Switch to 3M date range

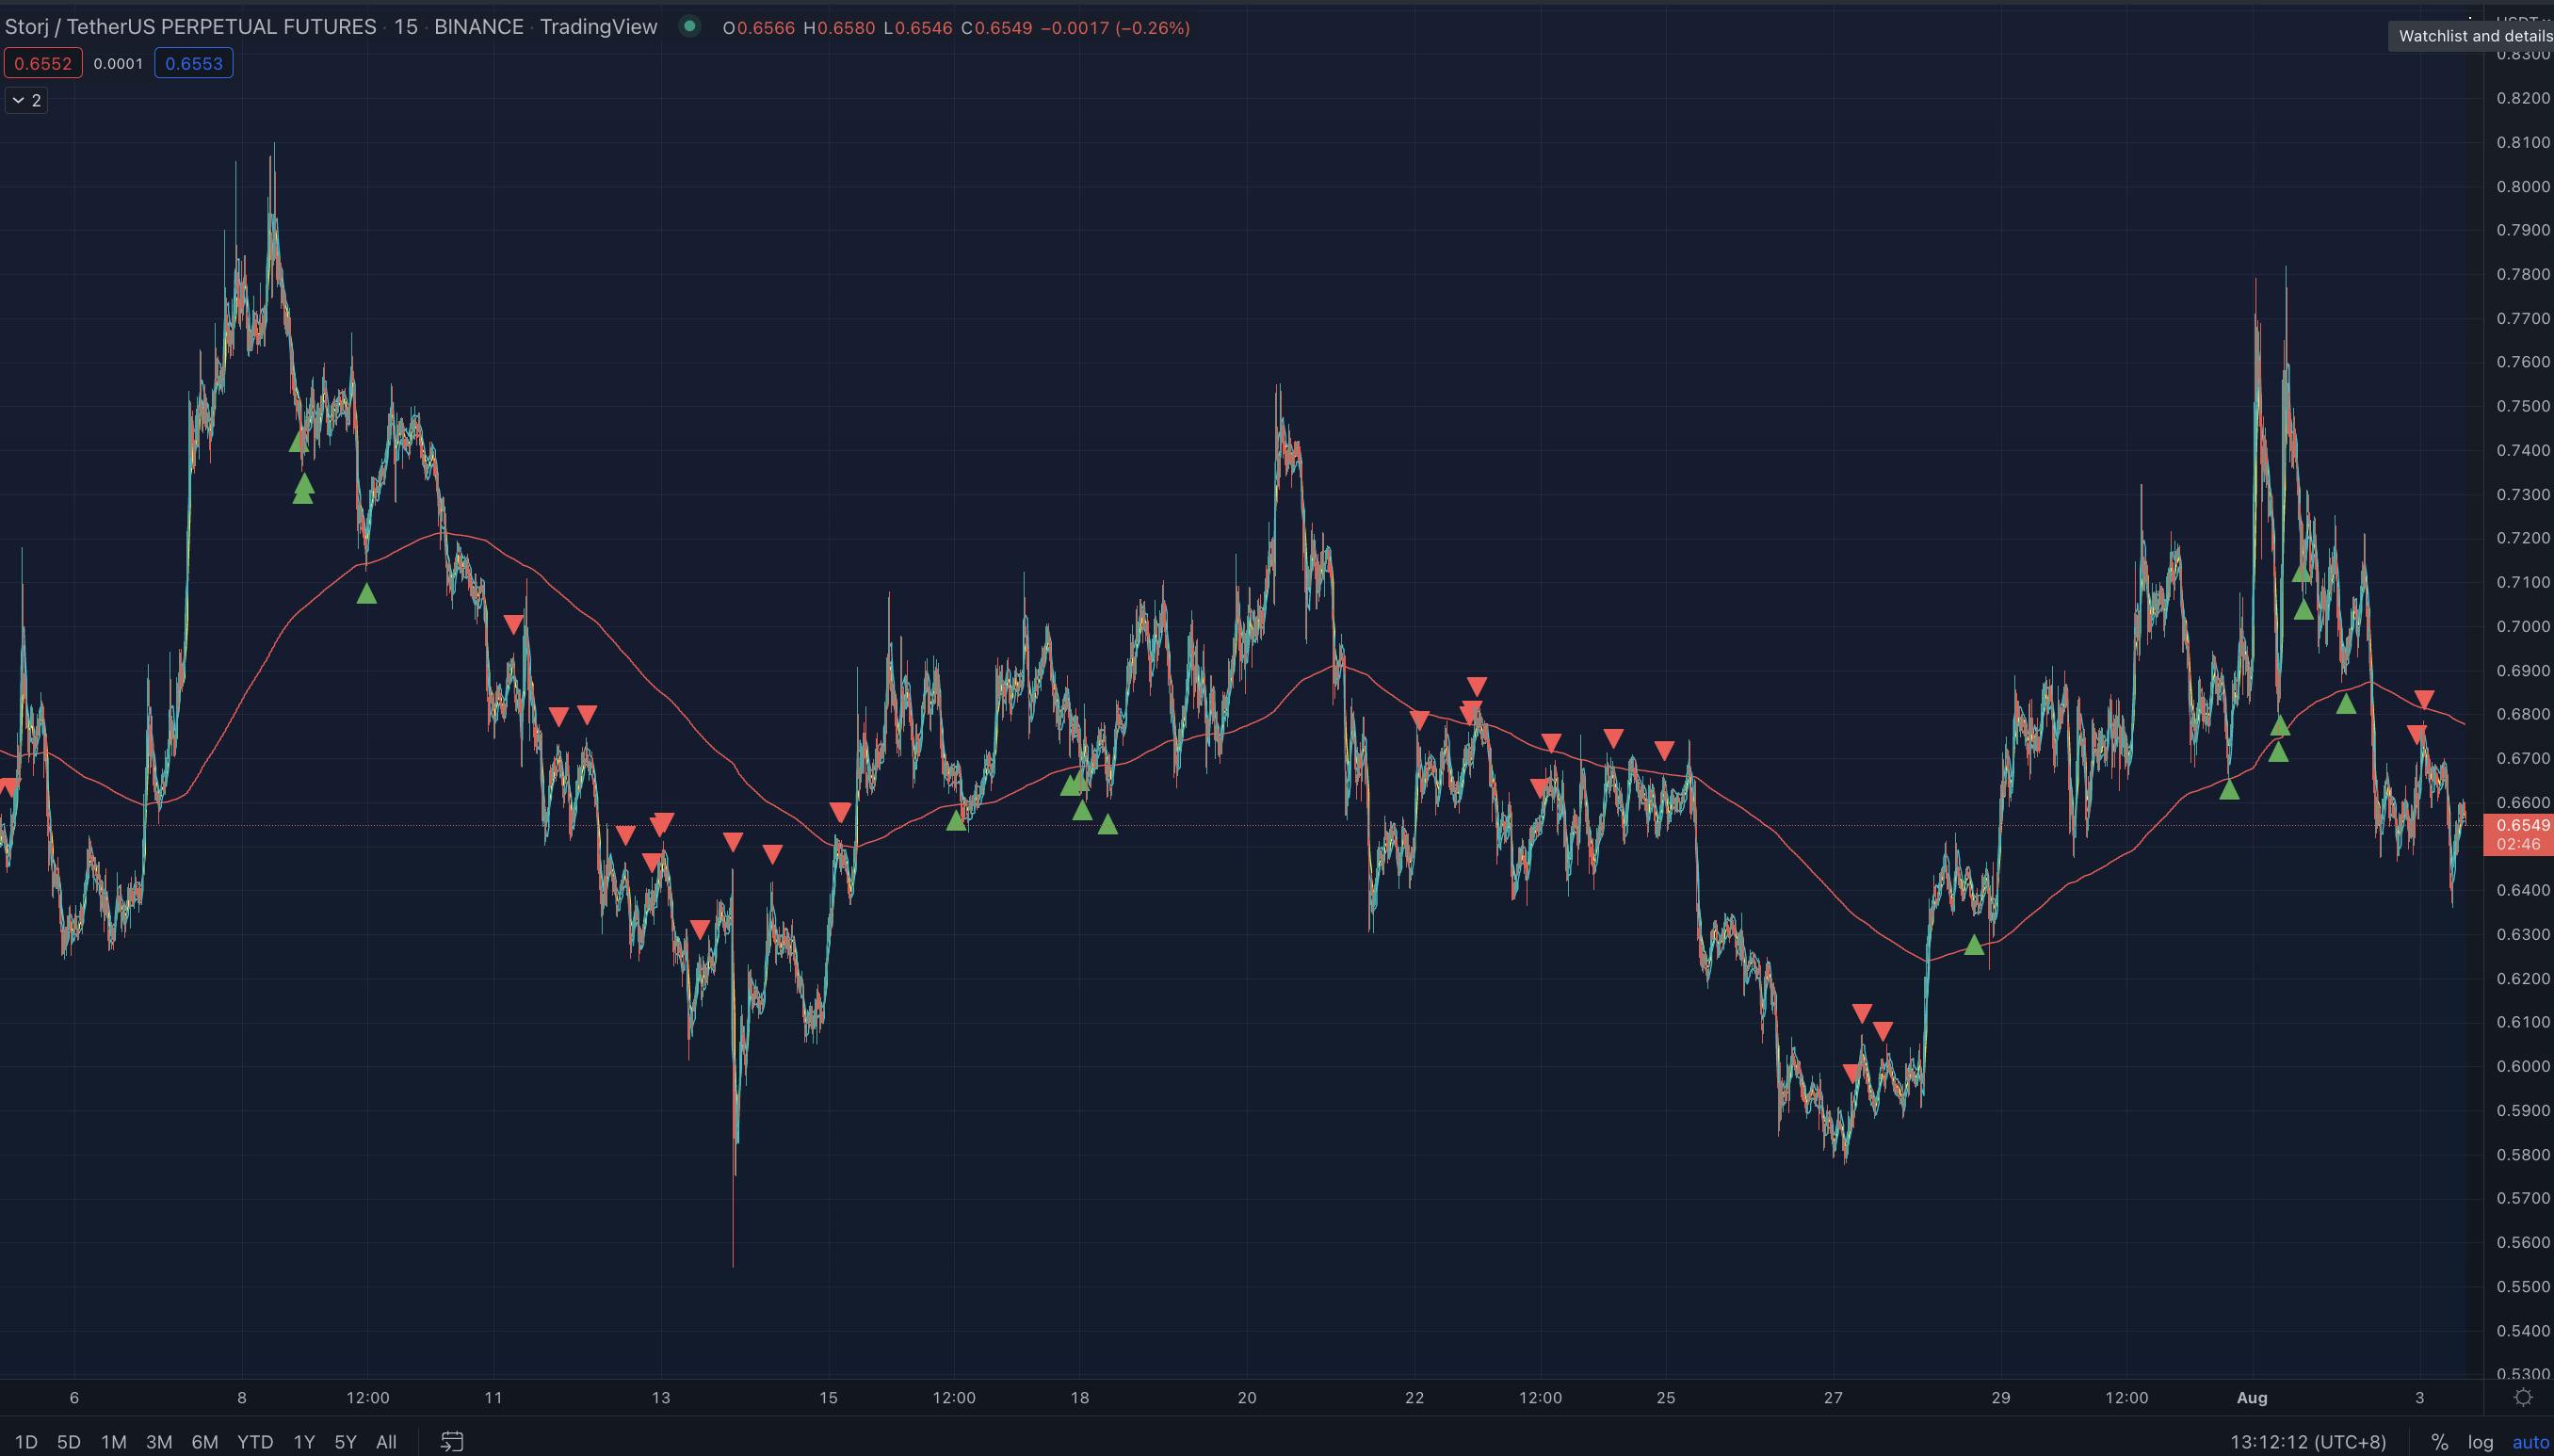point(159,1441)
